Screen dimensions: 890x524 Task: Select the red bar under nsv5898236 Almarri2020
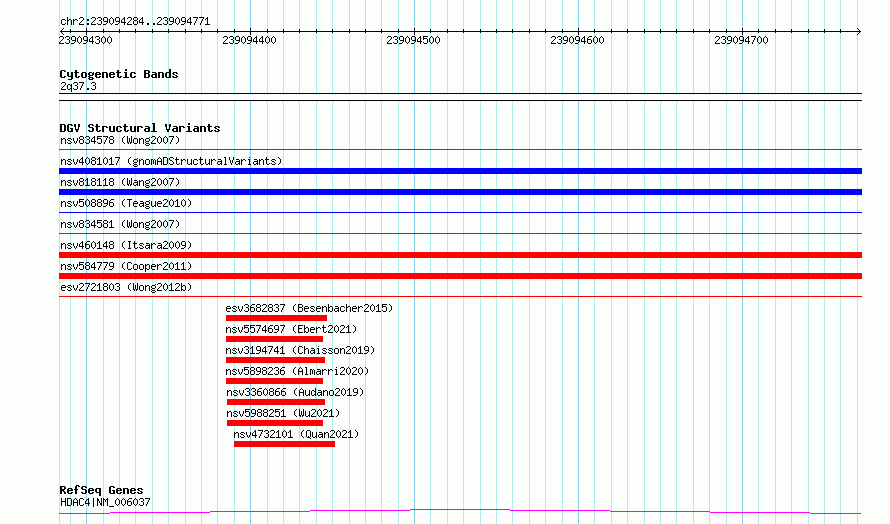click(274, 381)
